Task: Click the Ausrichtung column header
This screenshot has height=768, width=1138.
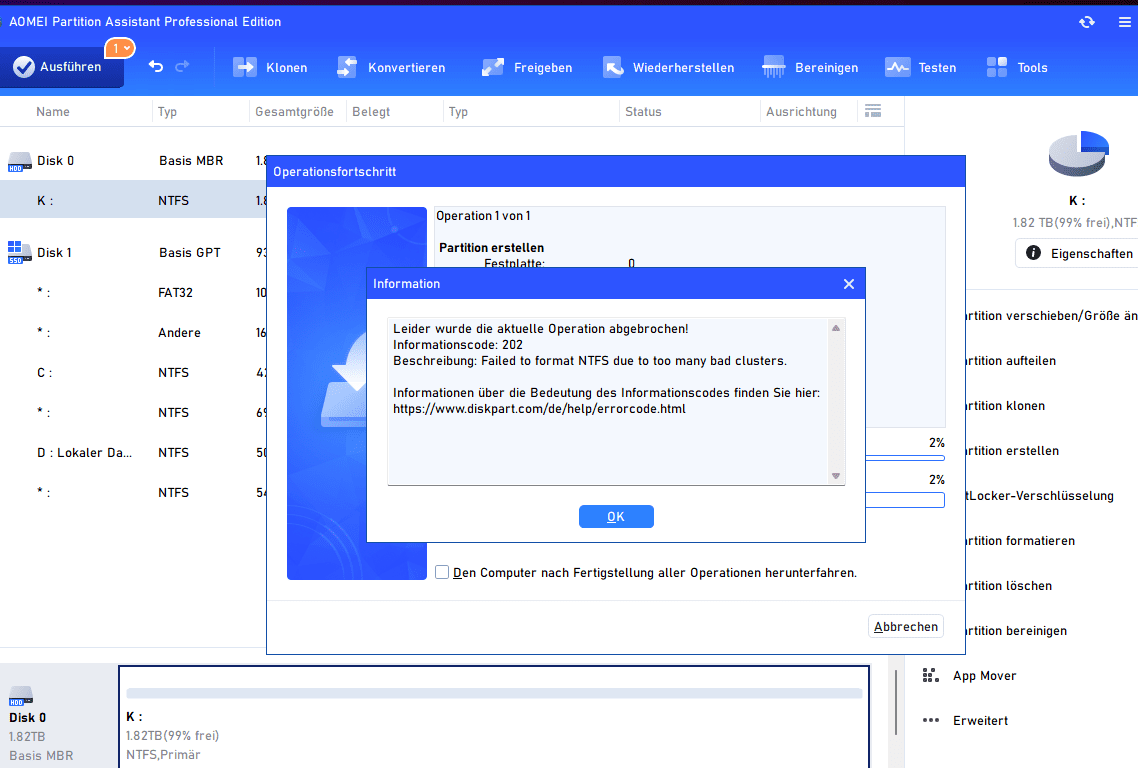Action: coord(801,112)
